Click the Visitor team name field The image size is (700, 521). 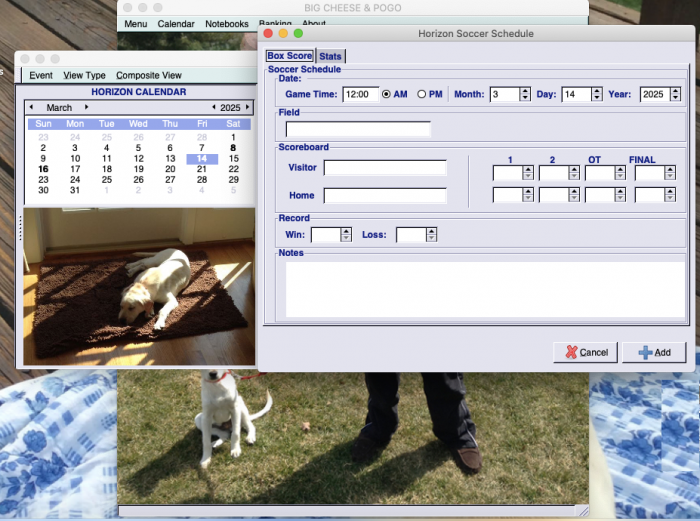click(385, 168)
